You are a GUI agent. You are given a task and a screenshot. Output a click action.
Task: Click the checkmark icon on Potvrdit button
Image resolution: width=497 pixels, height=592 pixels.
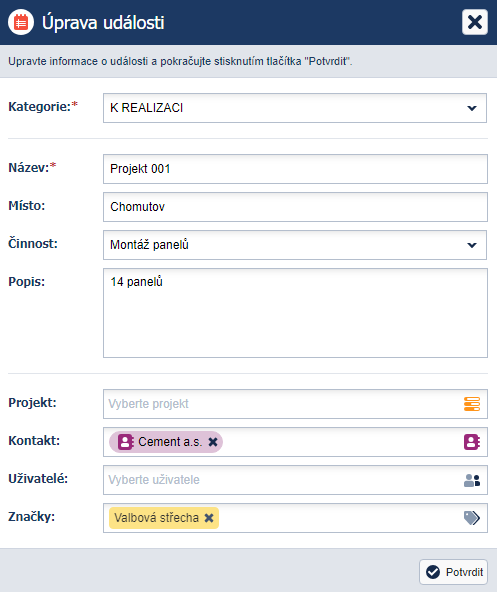[x=433, y=572]
